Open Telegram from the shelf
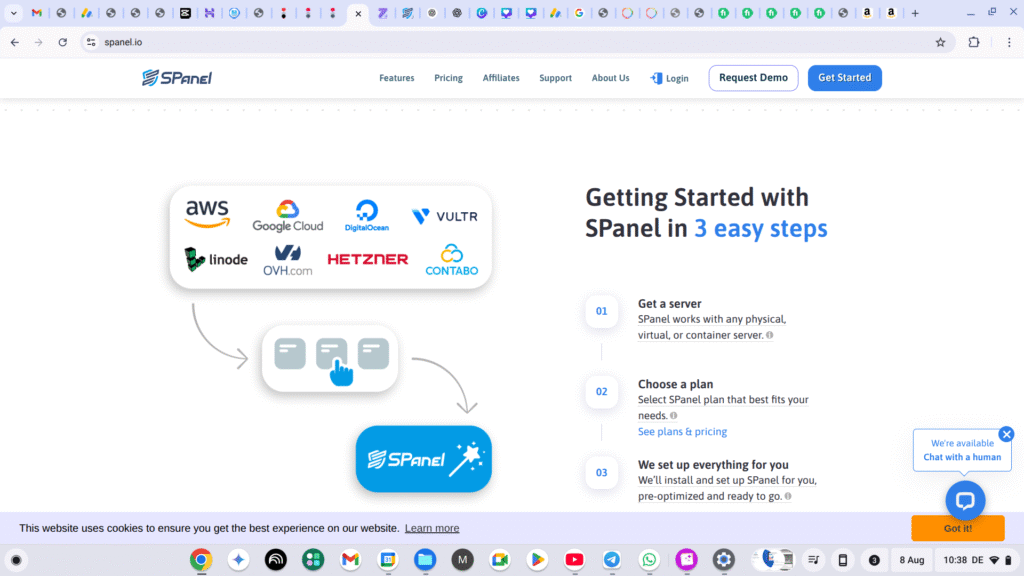The image size is (1024, 576). (x=612, y=560)
